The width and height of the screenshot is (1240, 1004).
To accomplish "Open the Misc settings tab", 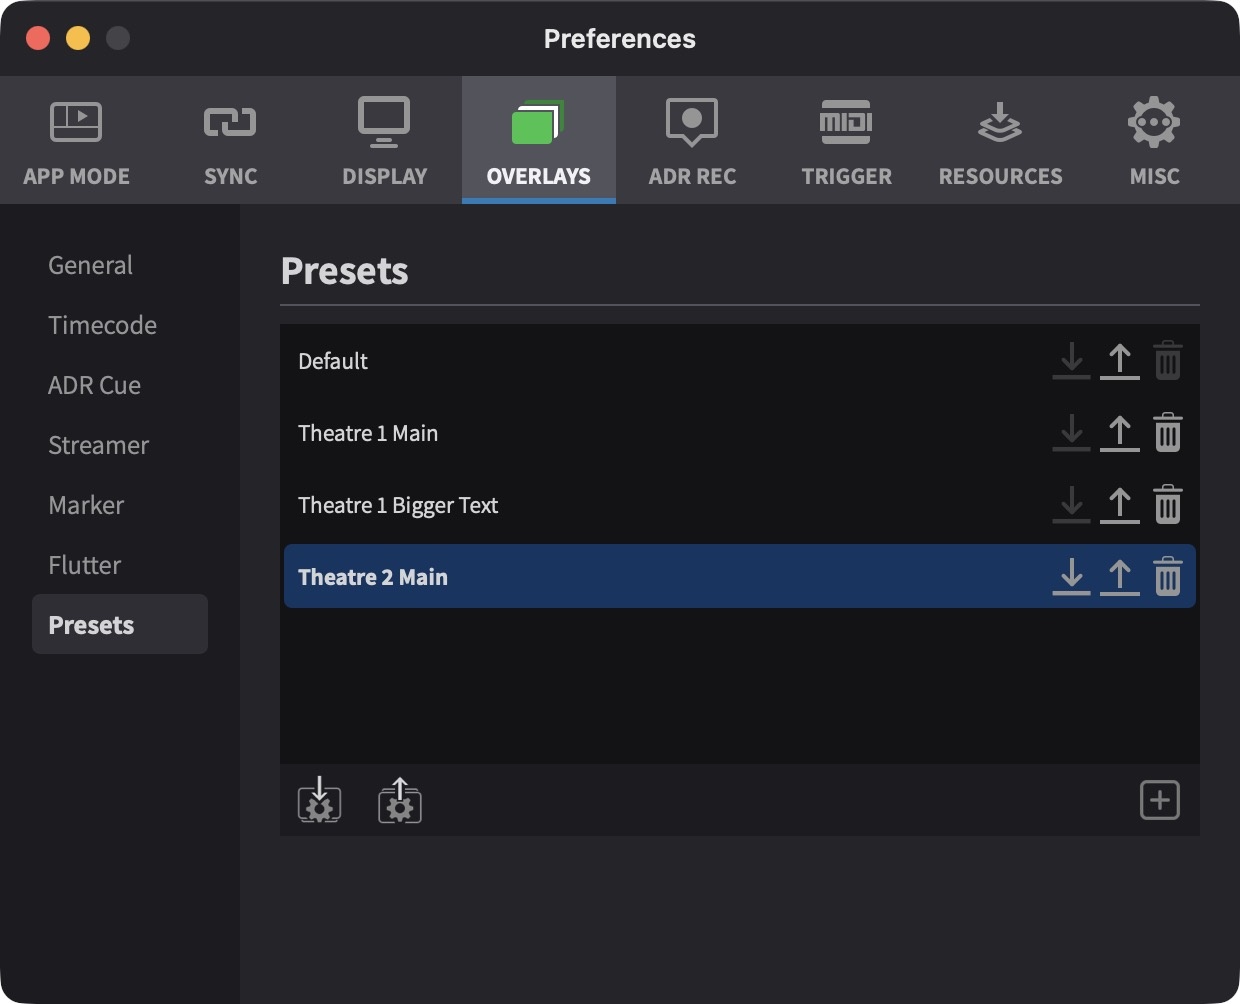I will 1155,141.
